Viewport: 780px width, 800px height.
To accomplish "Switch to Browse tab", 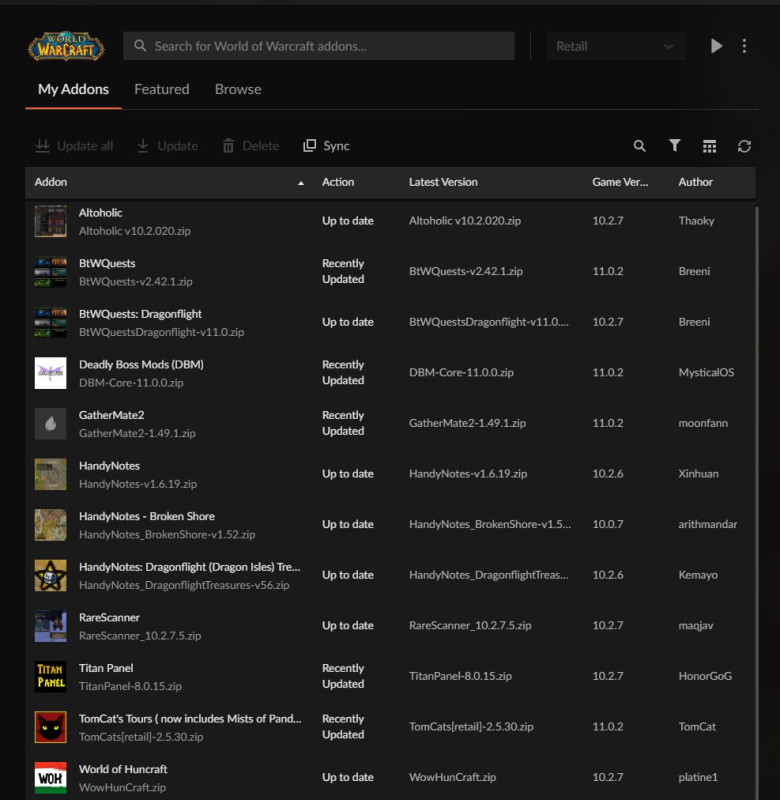I will 238,89.
